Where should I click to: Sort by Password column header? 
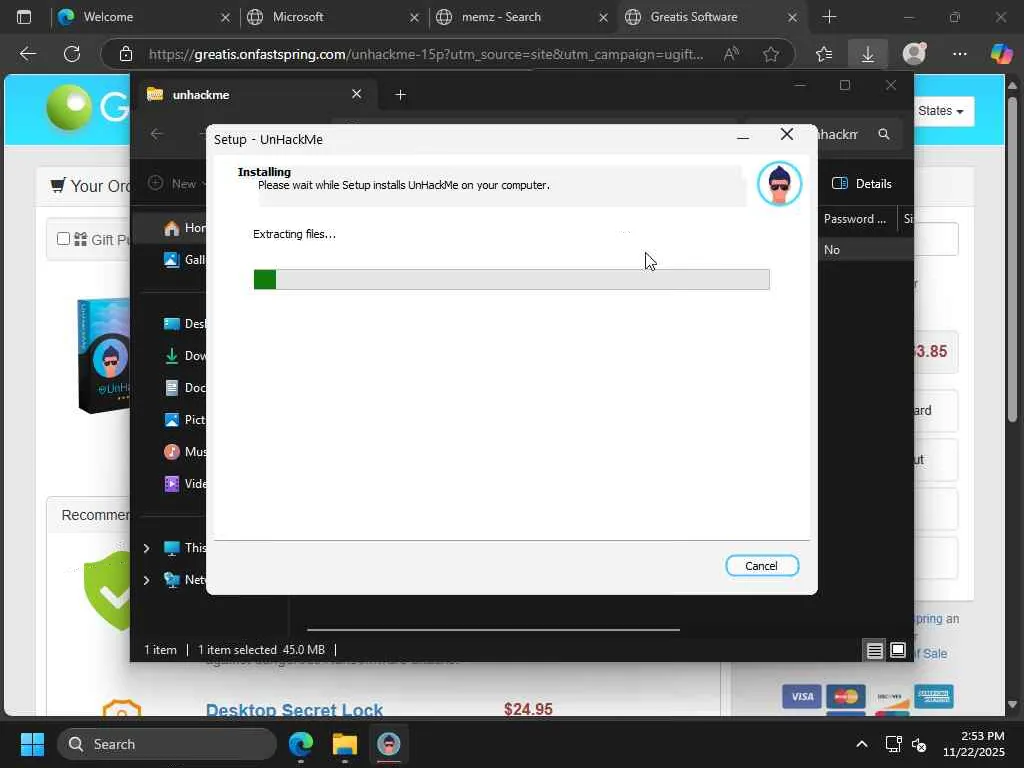click(x=856, y=219)
